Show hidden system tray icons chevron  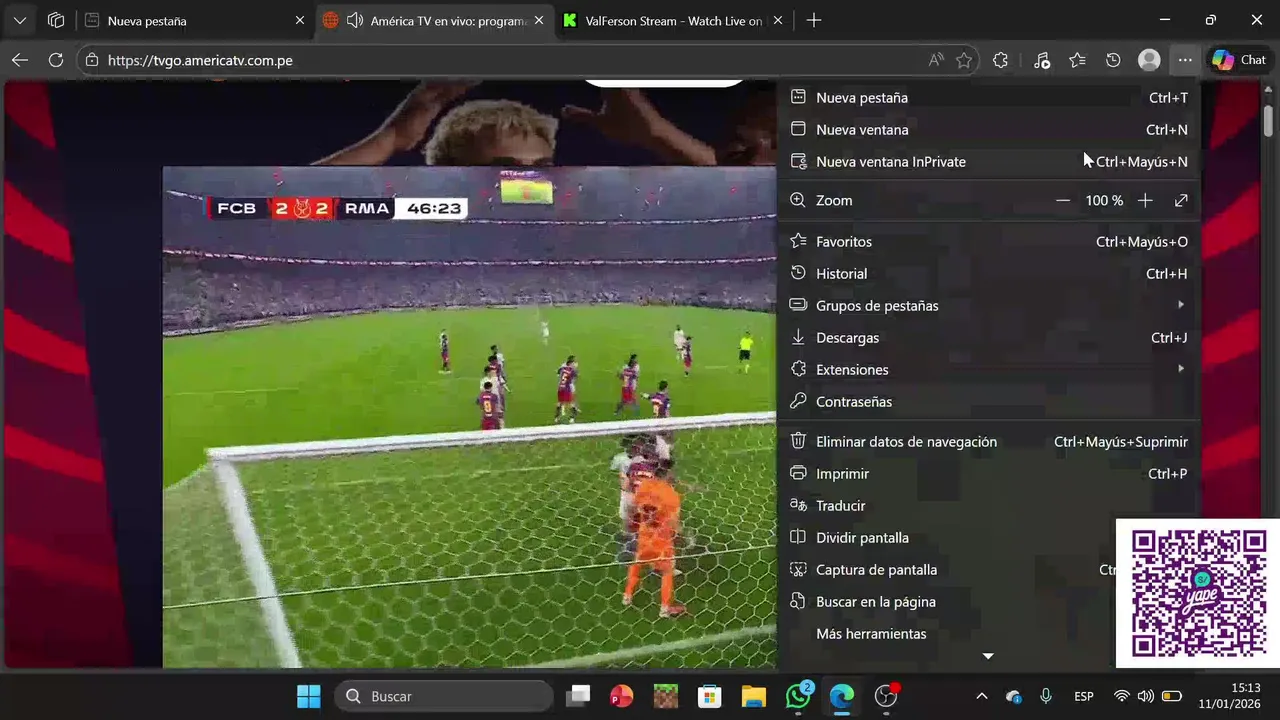click(x=981, y=696)
